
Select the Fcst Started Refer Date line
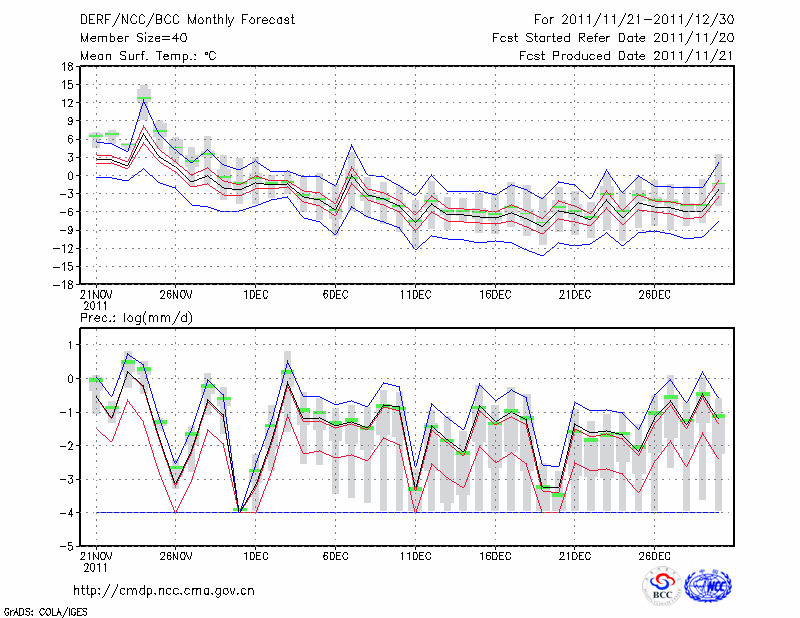point(612,37)
